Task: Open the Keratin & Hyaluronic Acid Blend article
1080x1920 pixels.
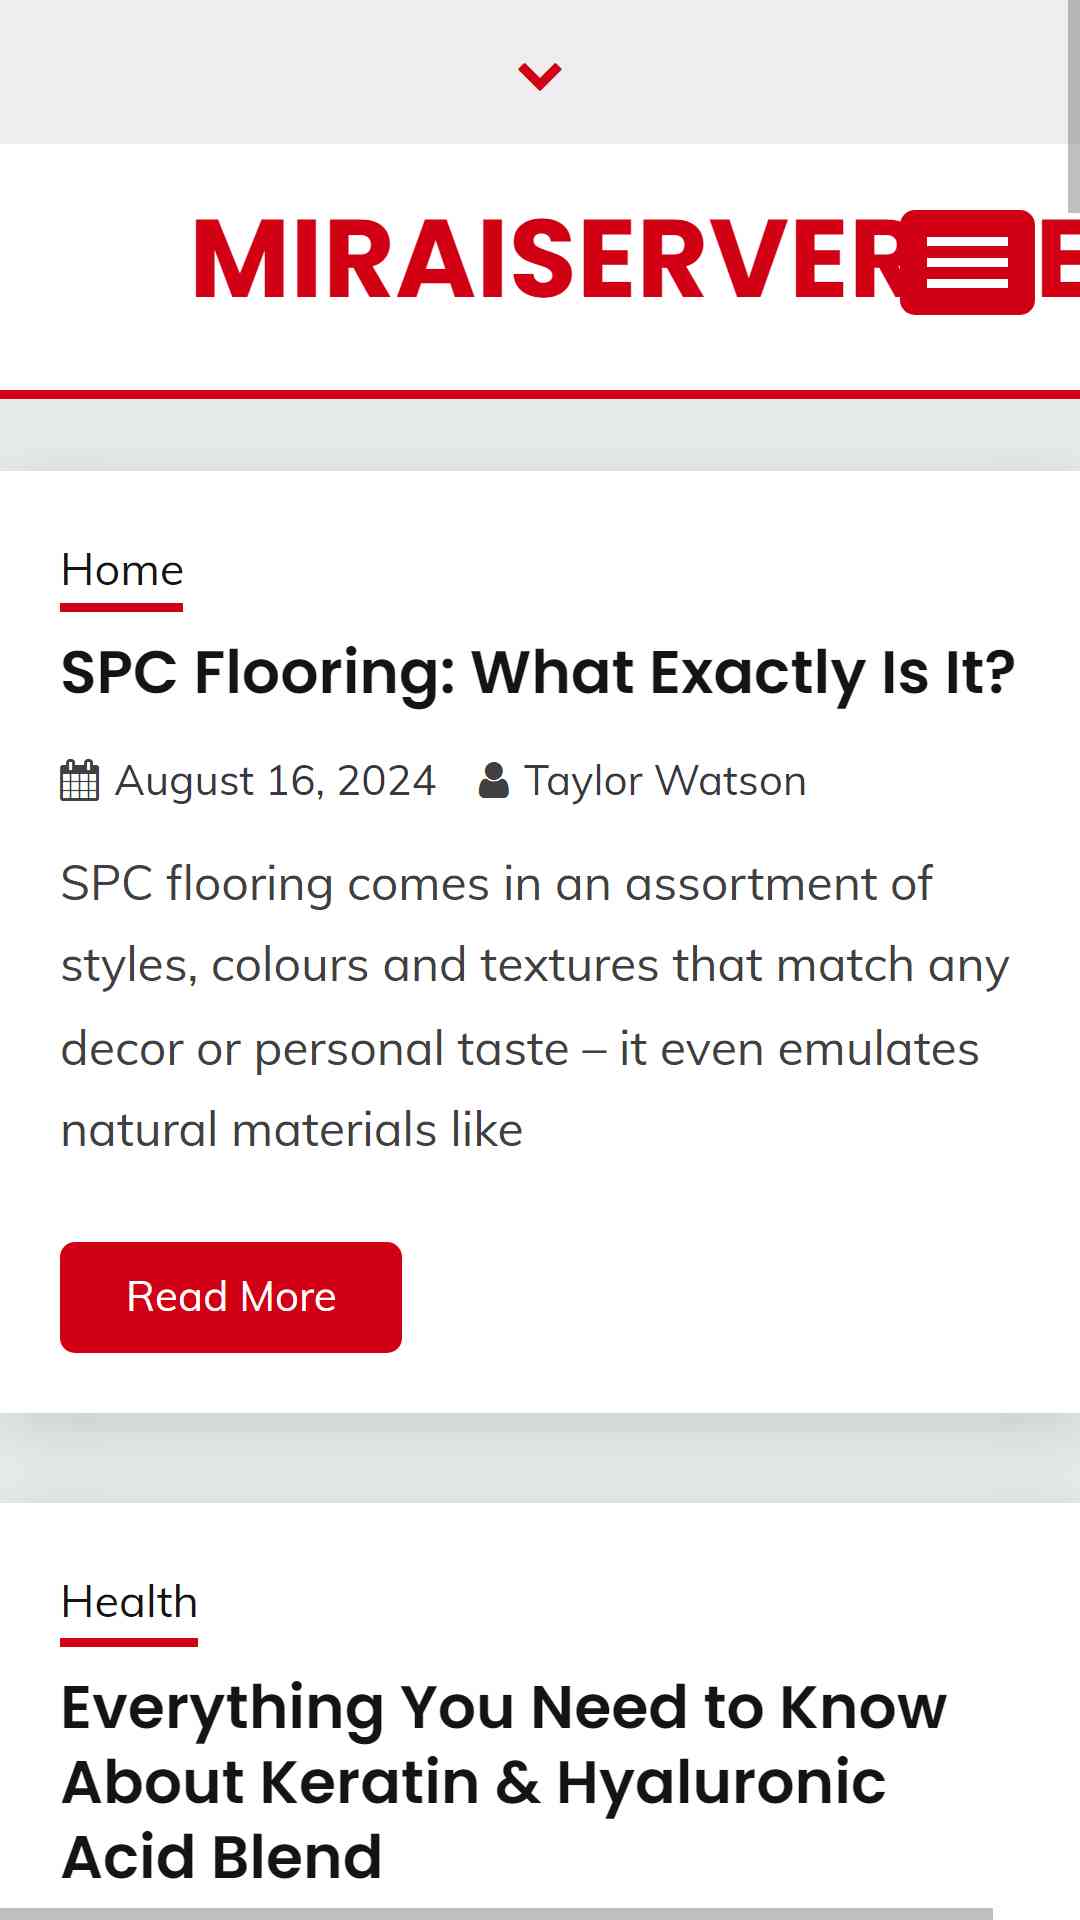Action: pos(504,1782)
